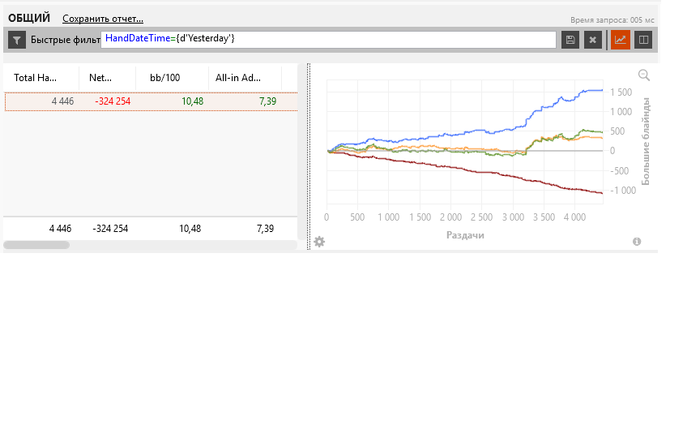
Task: Click the green 10,48 value in the row
Action: click(x=192, y=101)
